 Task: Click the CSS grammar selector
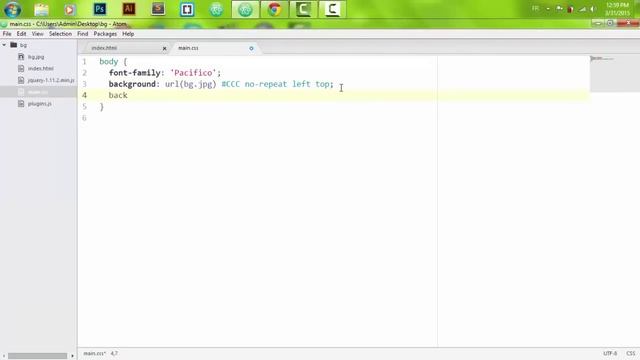(631, 353)
